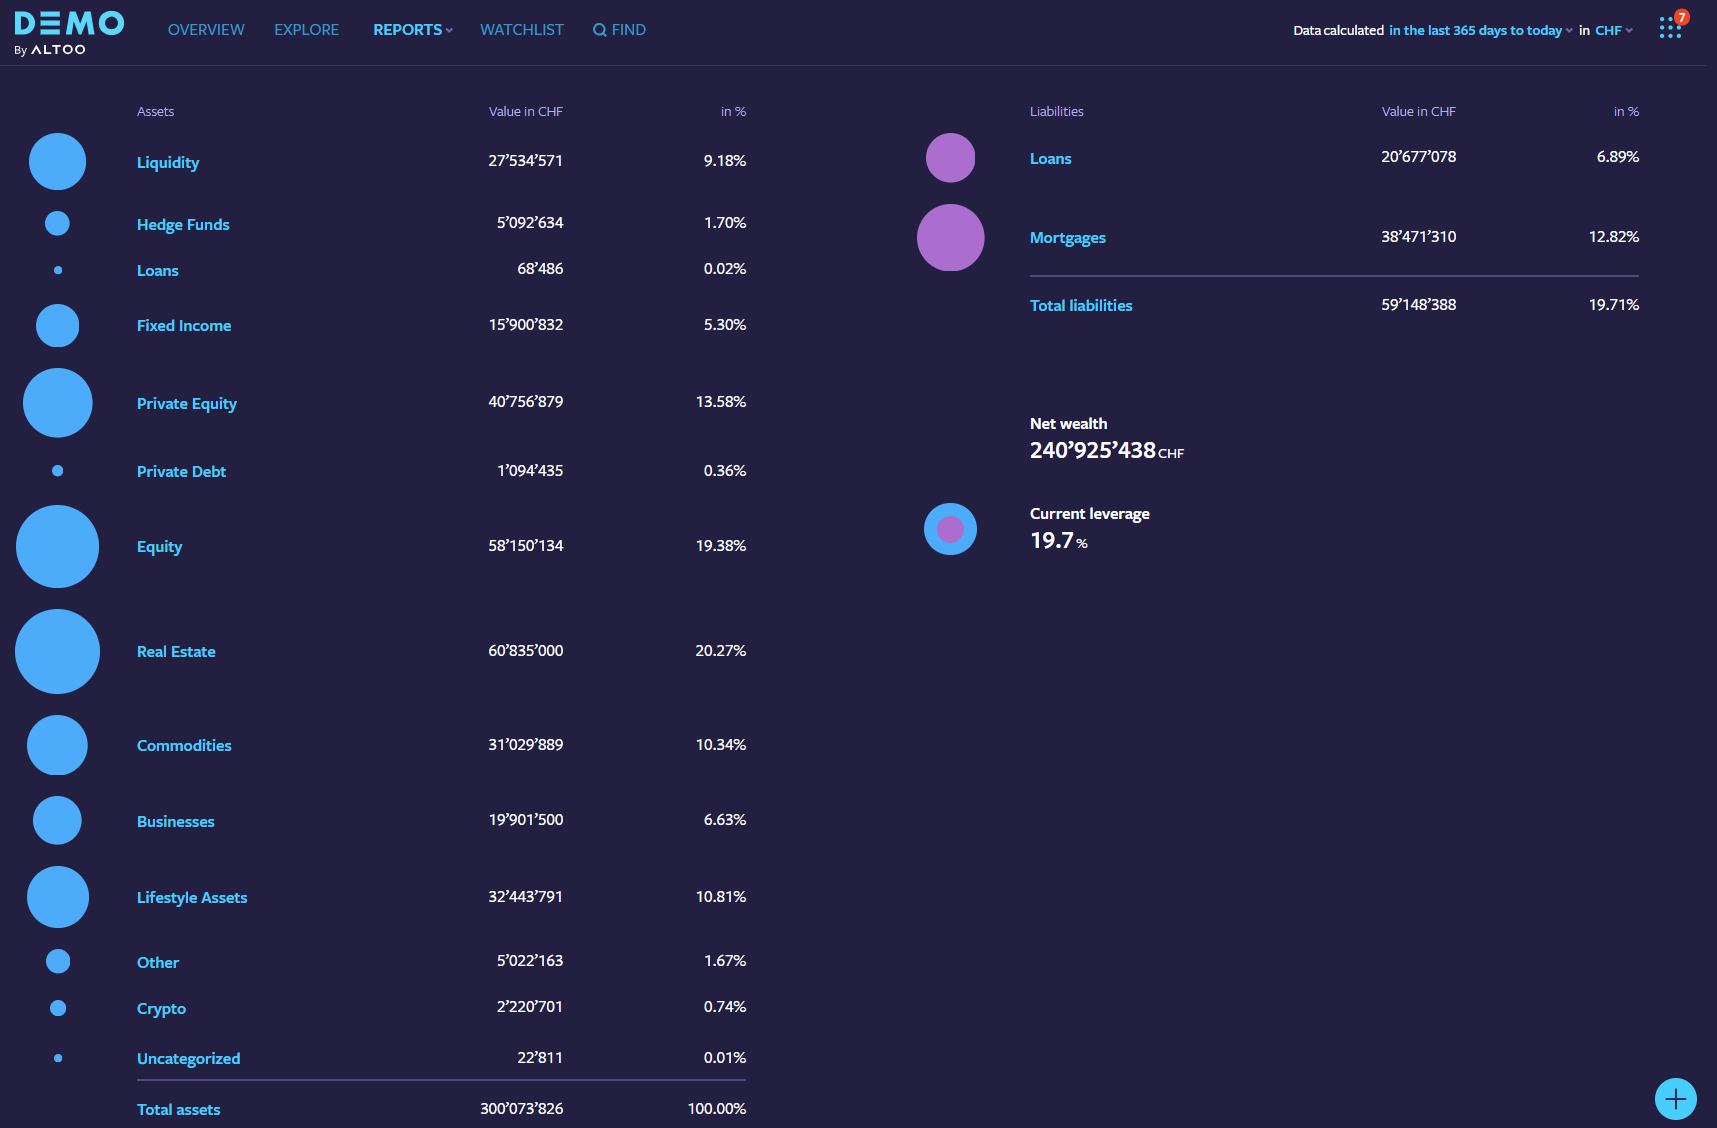Image resolution: width=1717 pixels, height=1128 pixels.
Task: Open the CHF currency dropdown
Action: (1613, 31)
